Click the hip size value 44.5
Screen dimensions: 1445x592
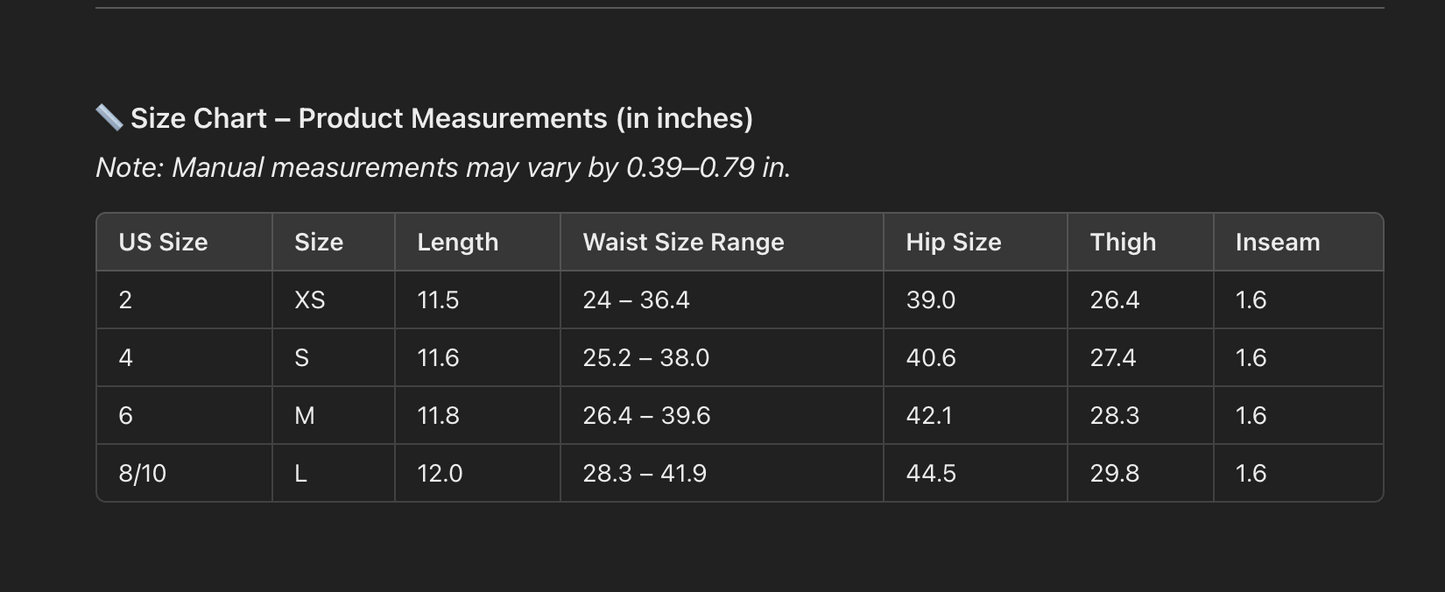click(x=930, y=473)
